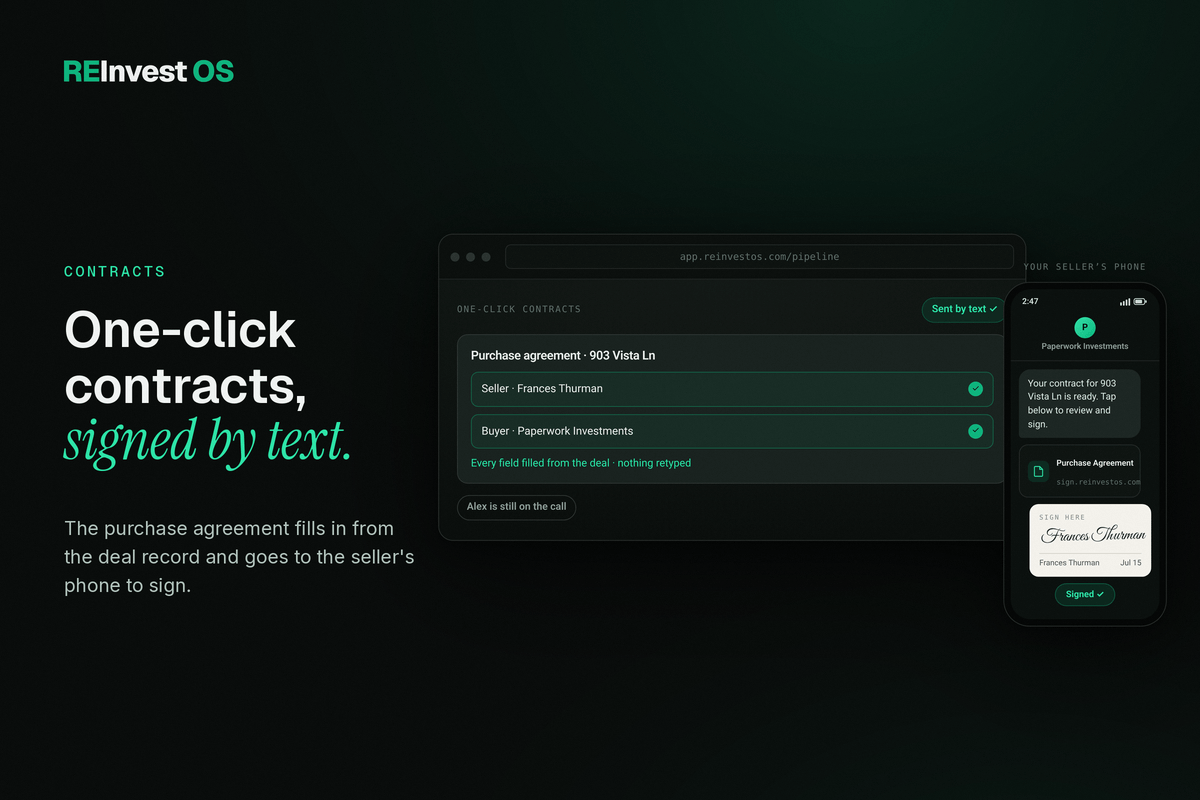Image resolution: width=1200 pixels, height=800 pixels.
Task: Click the "ONE-CLICK CONTRACTS" section label
Action: 519,309
